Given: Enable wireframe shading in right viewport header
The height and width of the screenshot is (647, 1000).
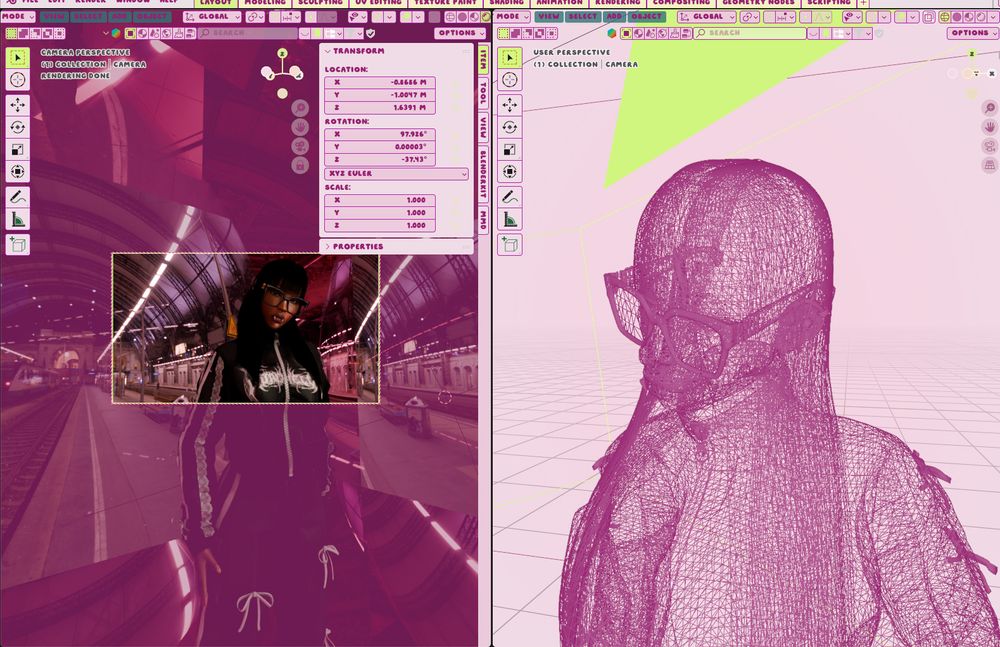Looking at the screenshot, I should [x=945, y=17].
